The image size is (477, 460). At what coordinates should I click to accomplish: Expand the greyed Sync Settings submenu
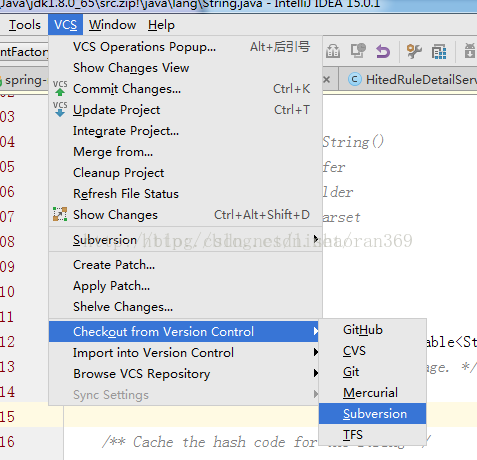coord(185,395)
